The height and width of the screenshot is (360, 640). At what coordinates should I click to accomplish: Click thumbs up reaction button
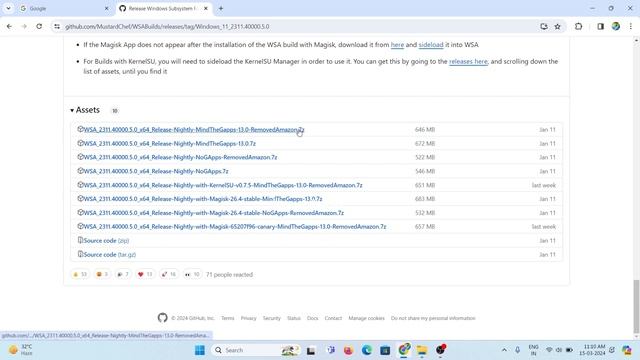point(80,275)
